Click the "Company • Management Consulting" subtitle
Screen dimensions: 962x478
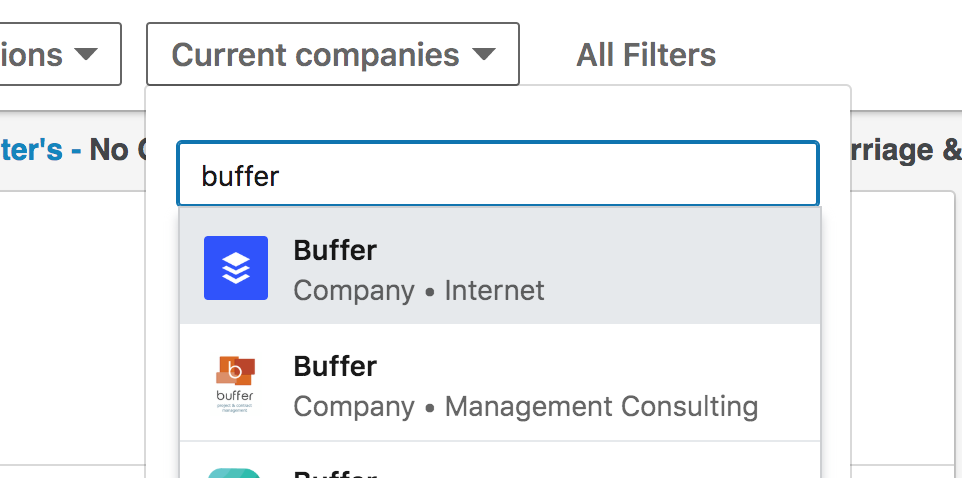526,406
